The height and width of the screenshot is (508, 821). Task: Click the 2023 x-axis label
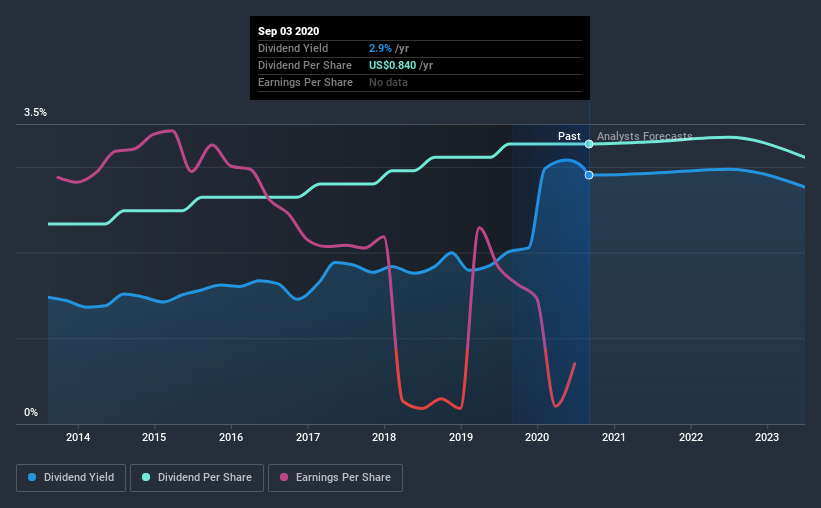tap(767, 437)
